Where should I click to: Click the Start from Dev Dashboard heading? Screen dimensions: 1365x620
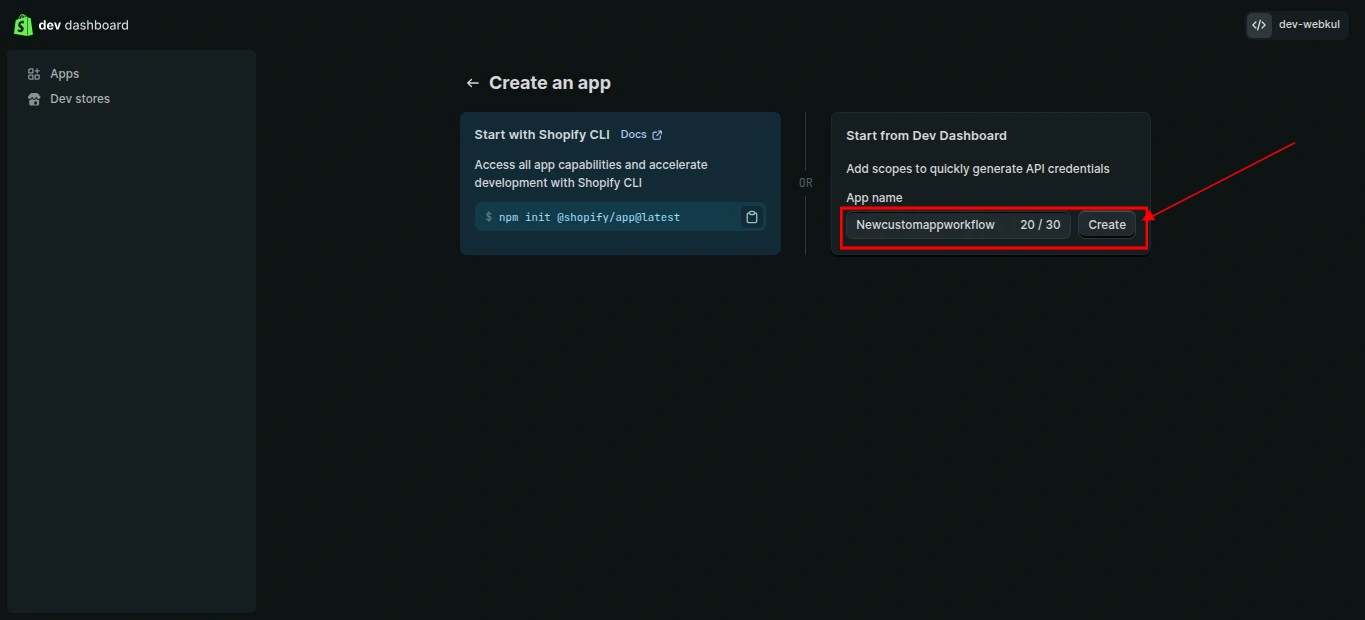pos(926,135)
